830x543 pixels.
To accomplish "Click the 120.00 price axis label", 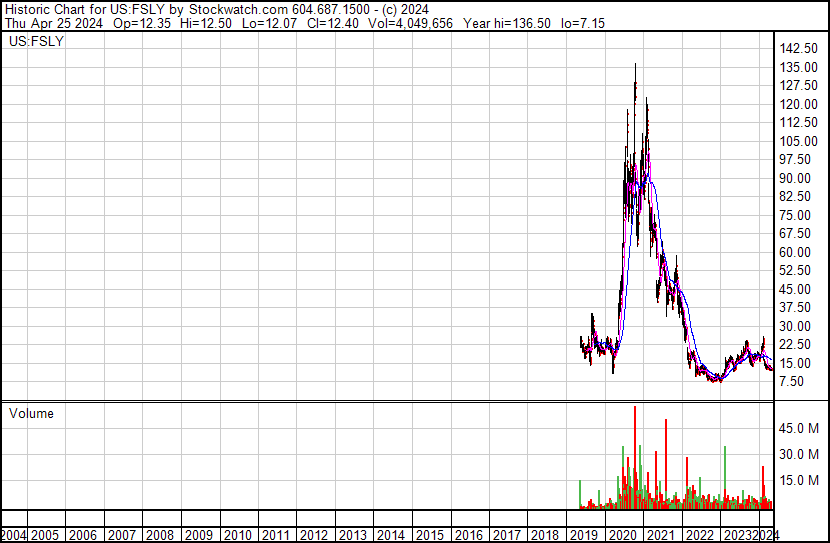I will tap(798, 104).
